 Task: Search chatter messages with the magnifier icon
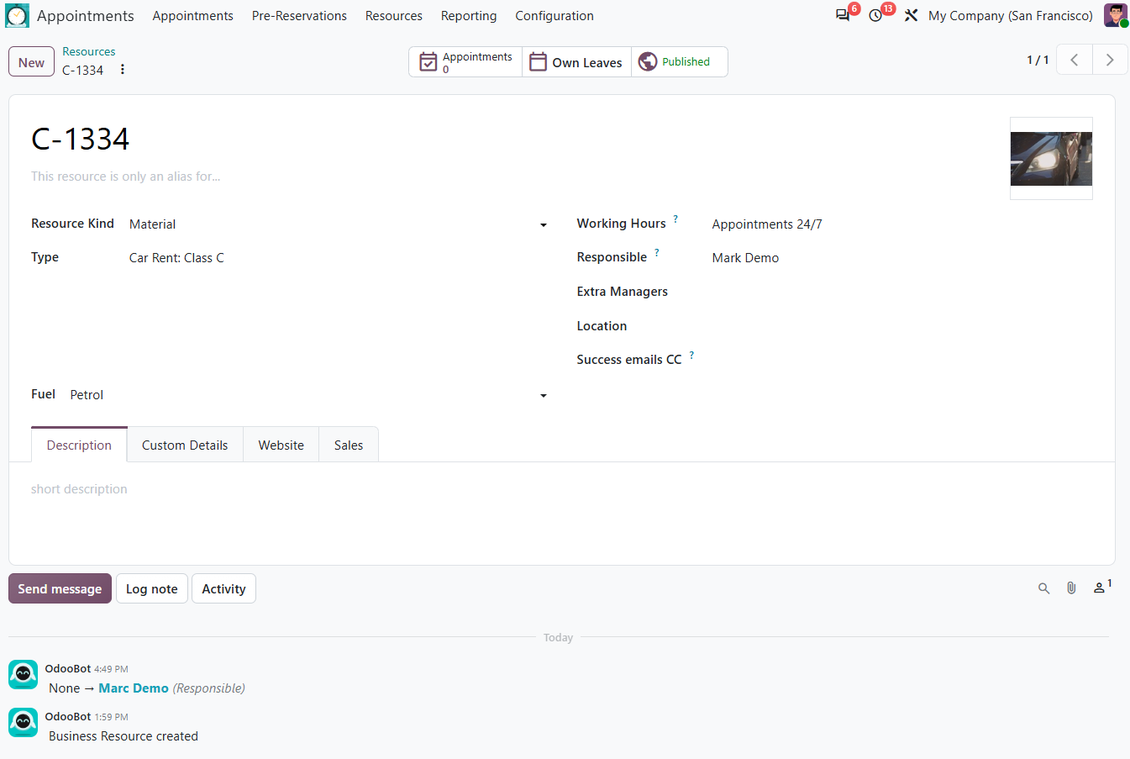(1044, 588)
